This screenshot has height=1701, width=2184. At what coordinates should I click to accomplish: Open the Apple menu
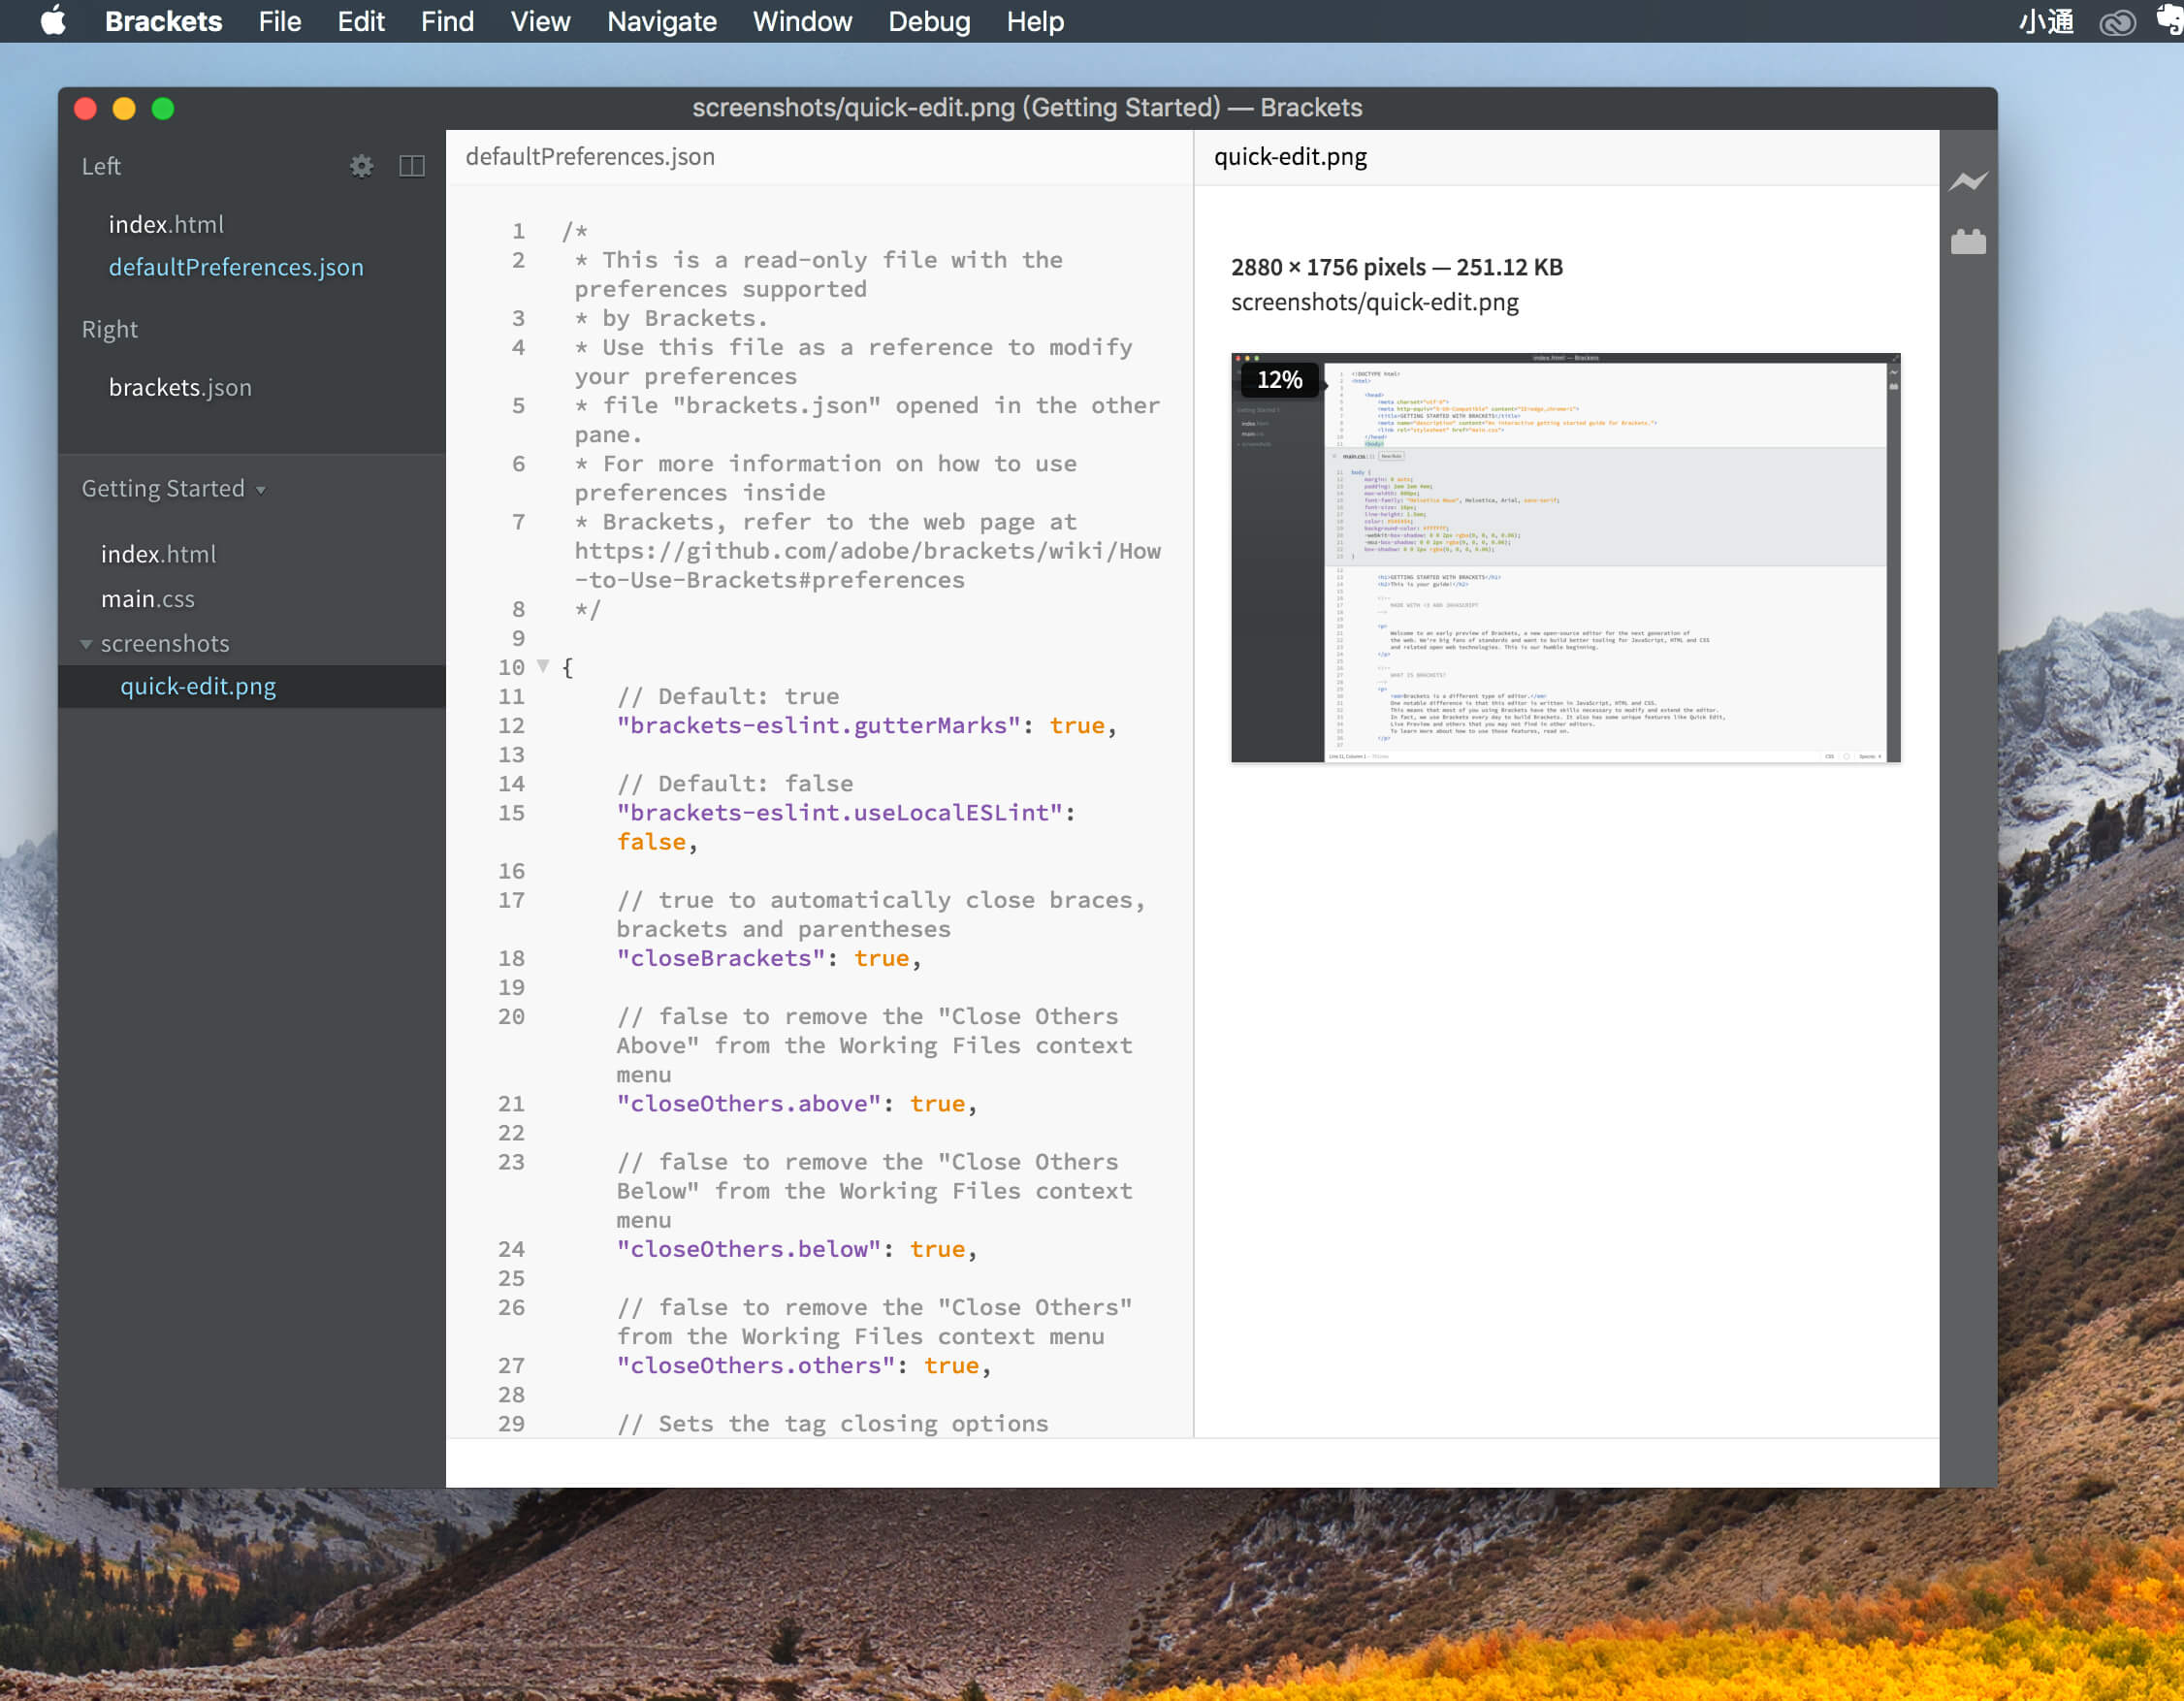pyautogui.click(x=53, y=21)
